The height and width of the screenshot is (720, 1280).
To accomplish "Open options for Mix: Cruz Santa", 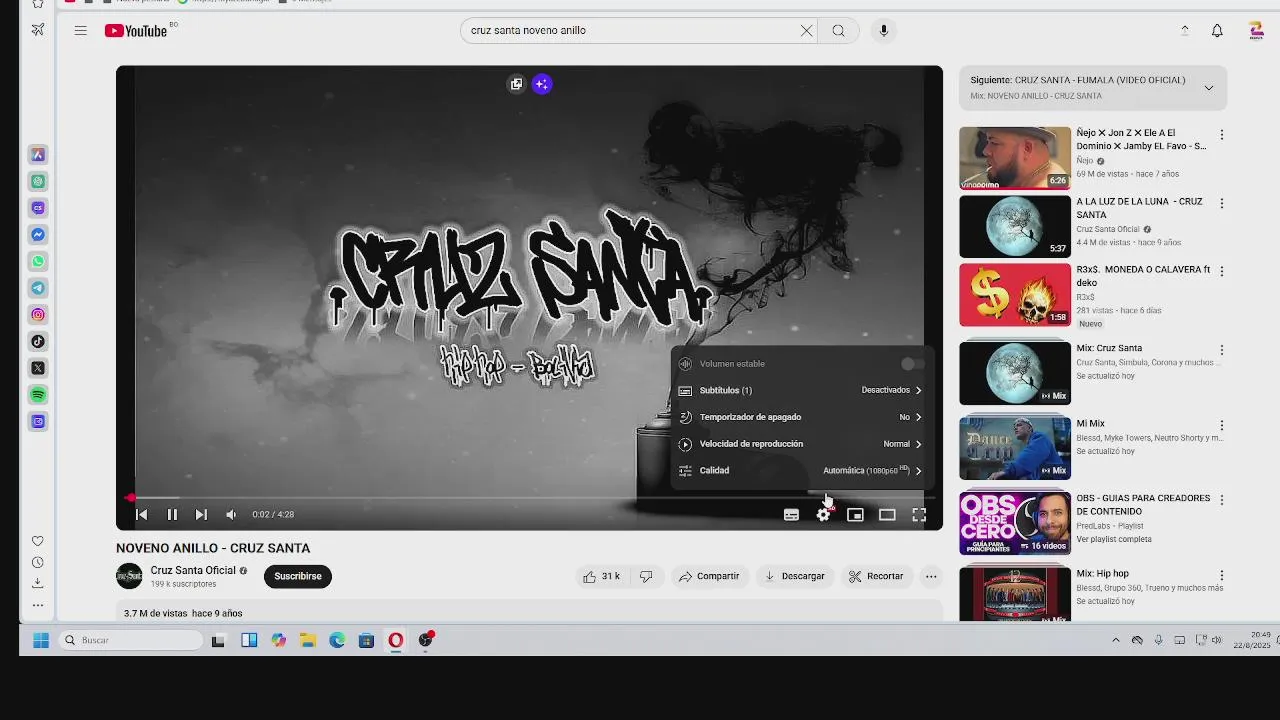I will point(1221,350).
